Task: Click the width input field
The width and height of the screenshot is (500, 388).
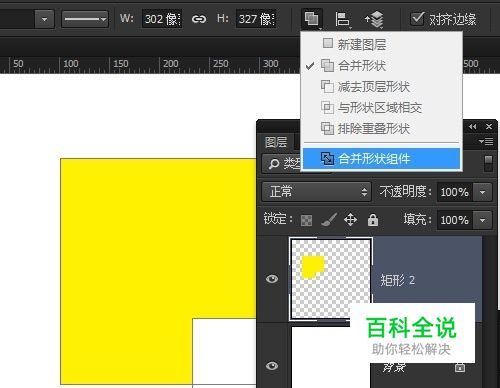Action: point(162,19)
